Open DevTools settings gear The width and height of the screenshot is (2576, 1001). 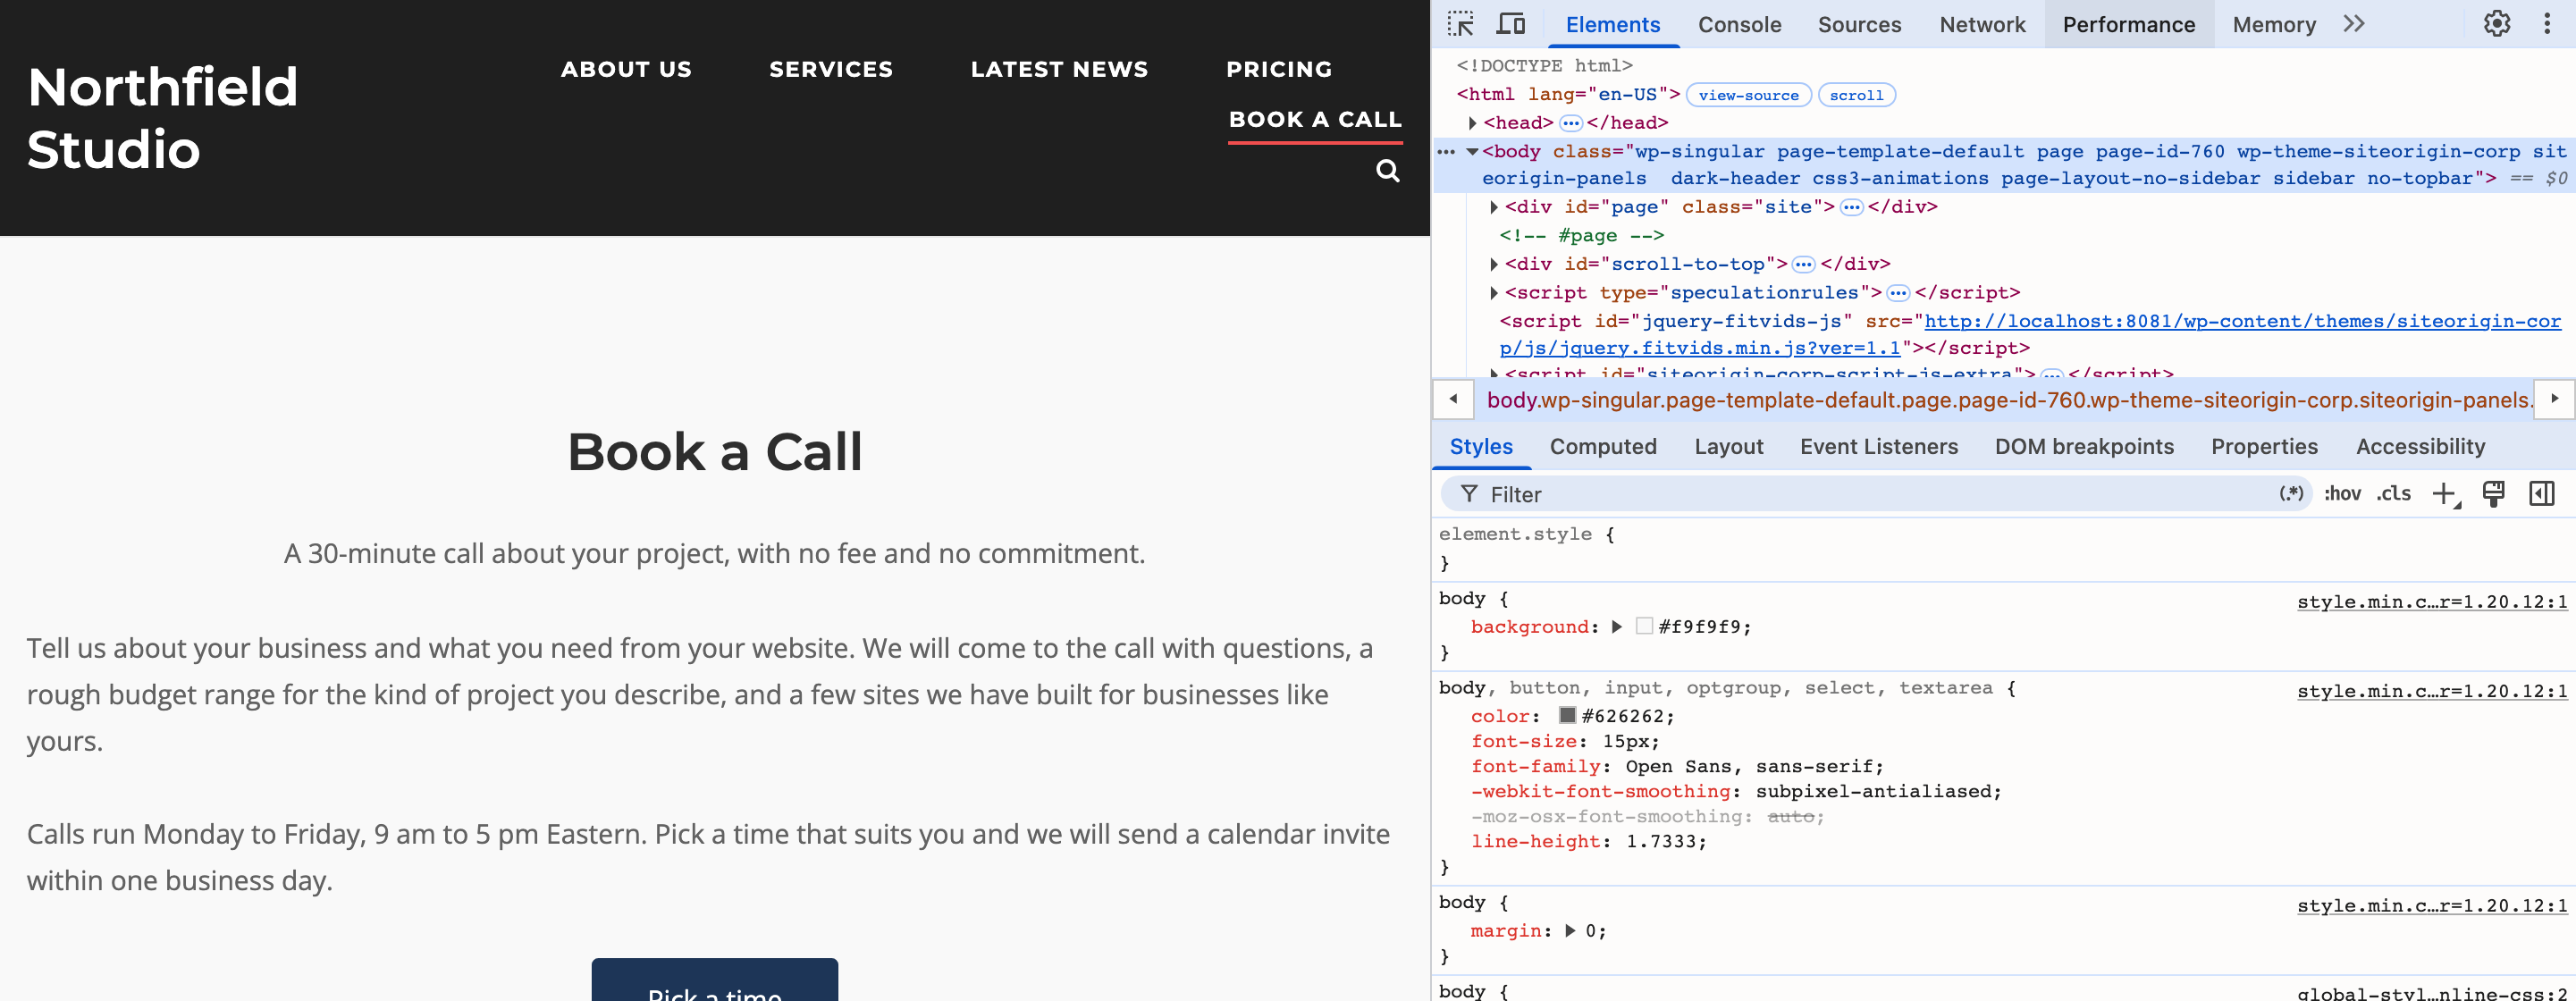coord(2497,24)
